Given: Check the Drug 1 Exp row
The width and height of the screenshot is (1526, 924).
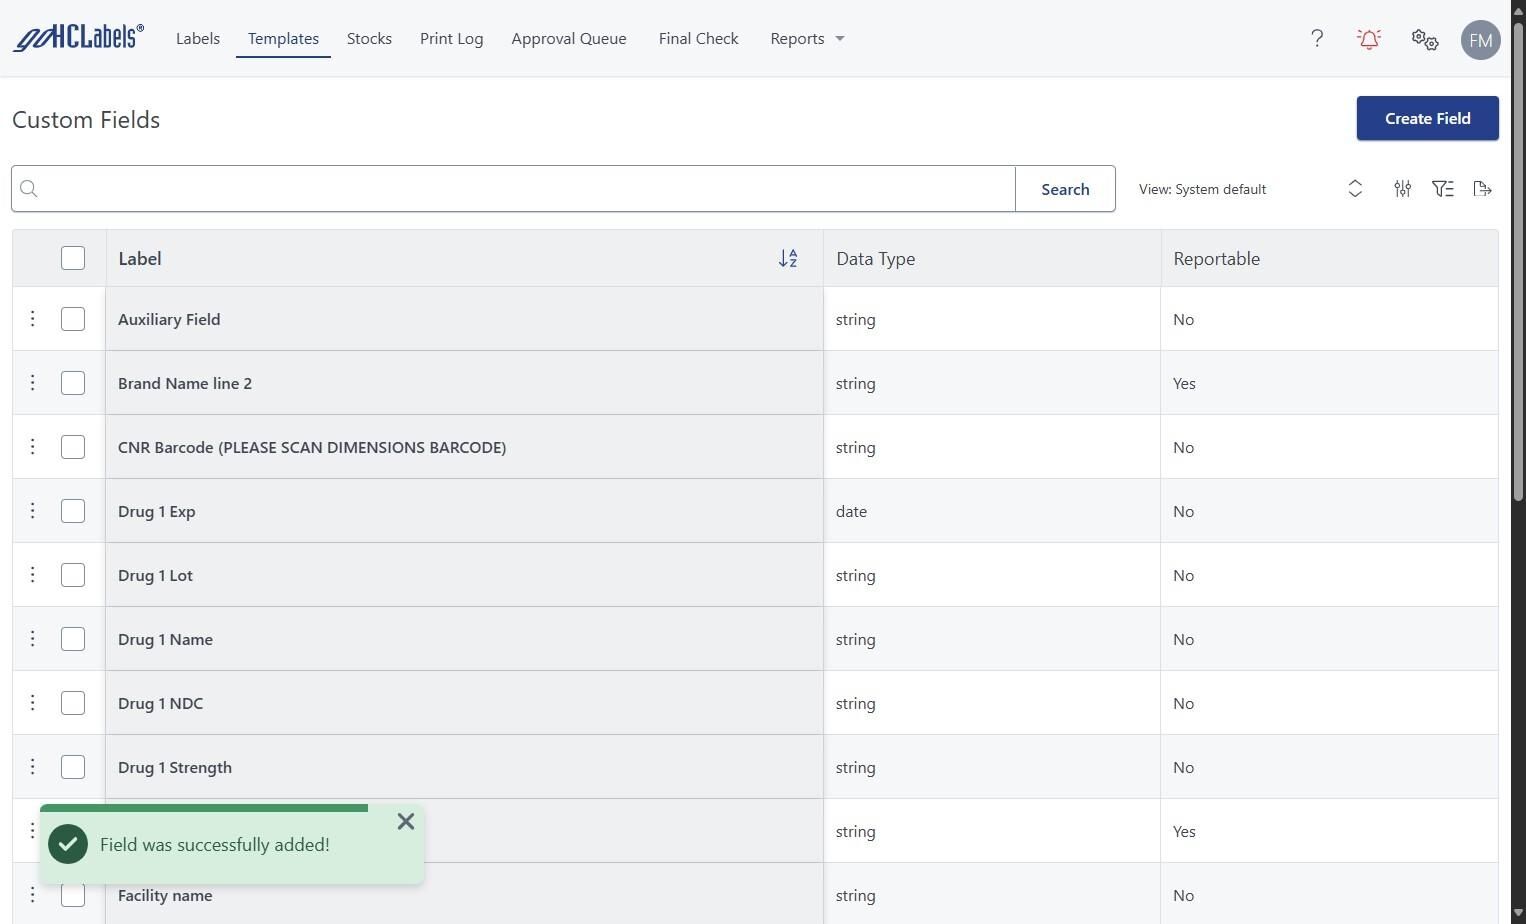Looking at the screenshot, I should point(73,511).
